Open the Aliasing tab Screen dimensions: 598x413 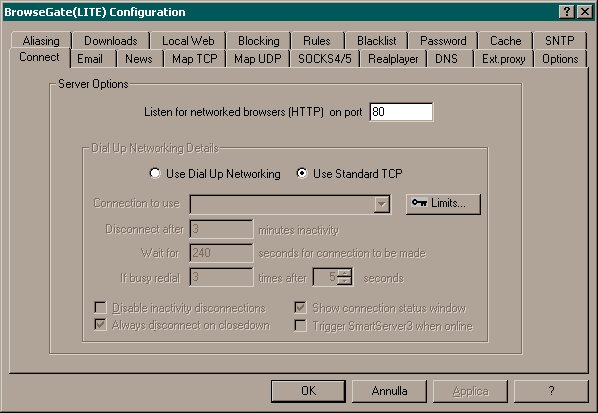(x=41, y=40)
